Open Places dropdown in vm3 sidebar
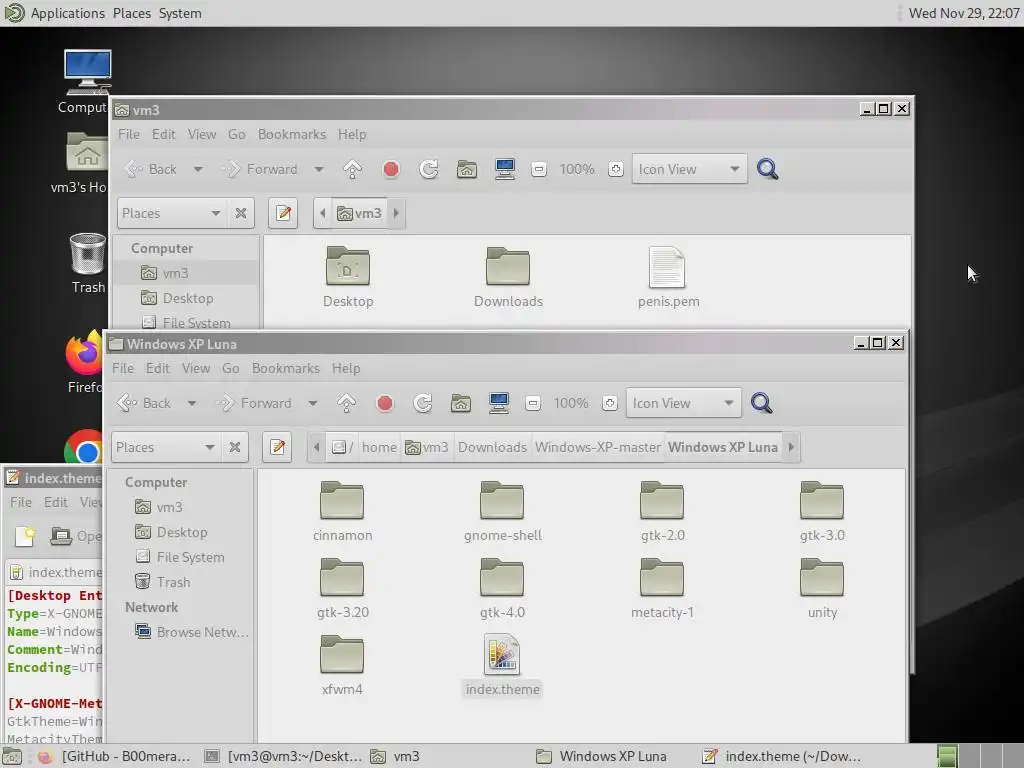 click(172, 213)
